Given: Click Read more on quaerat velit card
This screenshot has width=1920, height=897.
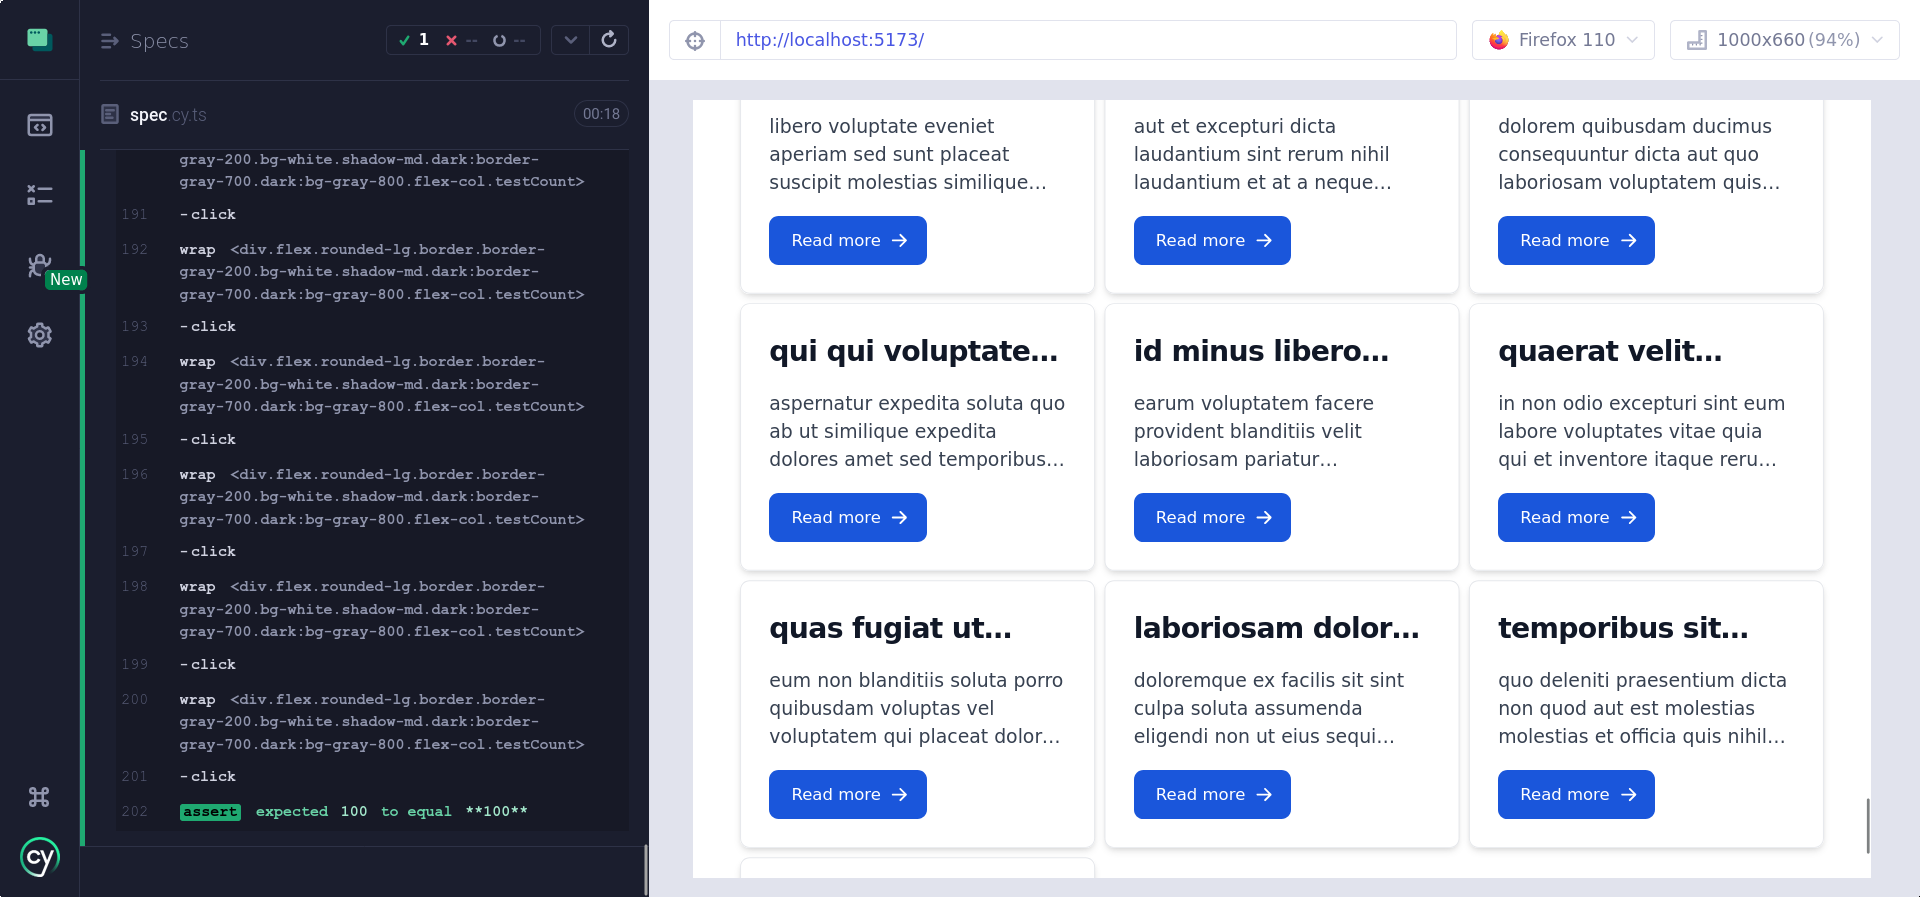Looking at the screenshot, I should [1576, 517].
